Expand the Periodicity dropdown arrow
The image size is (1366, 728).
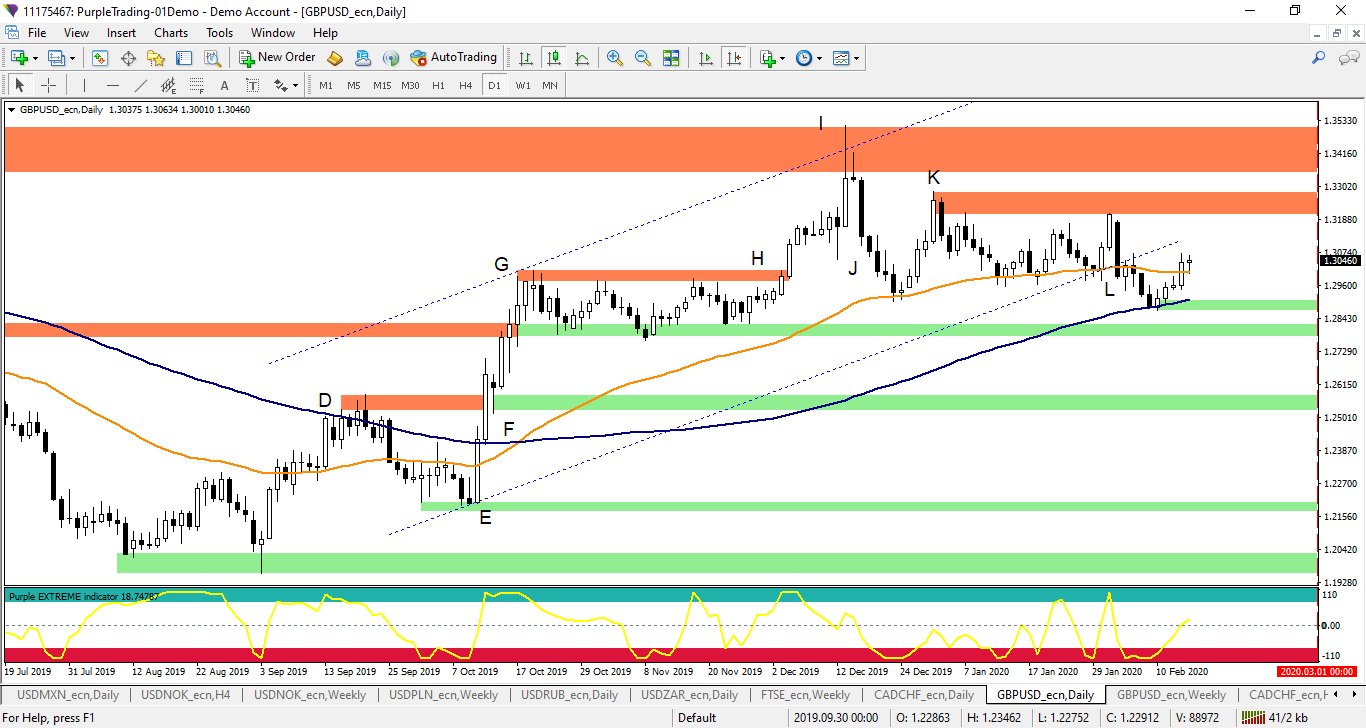click(819, 58)
